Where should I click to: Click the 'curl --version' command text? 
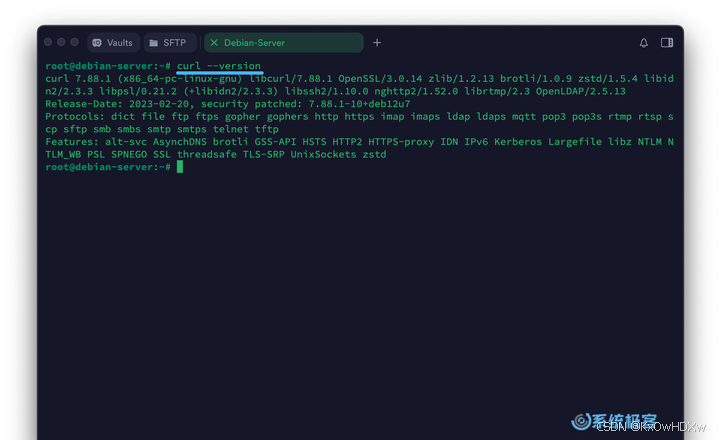[x=219, y=66]
